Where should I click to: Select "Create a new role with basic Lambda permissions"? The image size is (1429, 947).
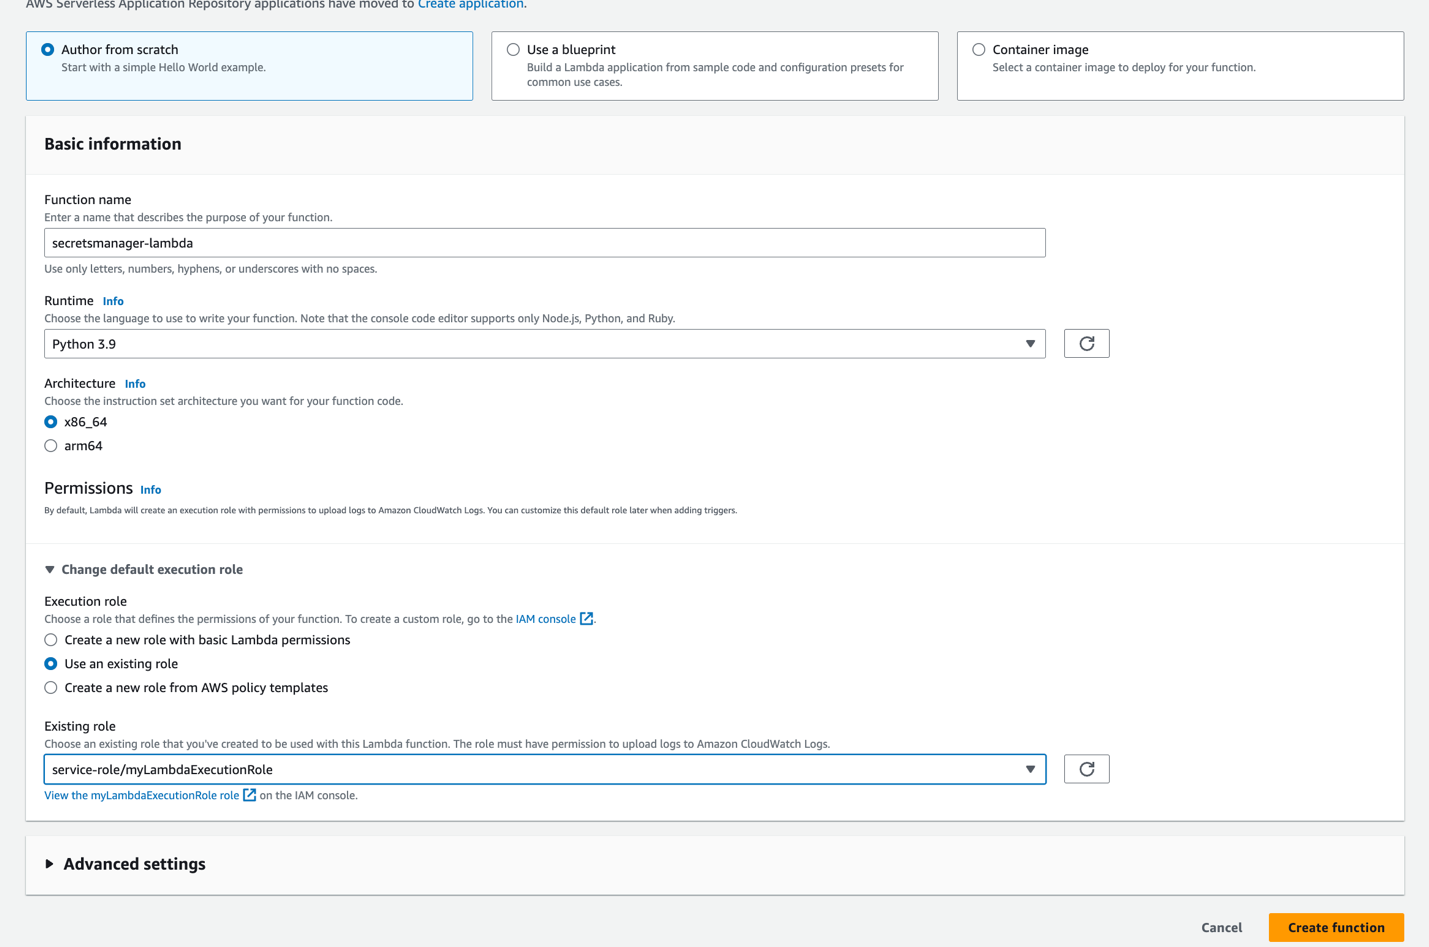click(x=51, y=639)
